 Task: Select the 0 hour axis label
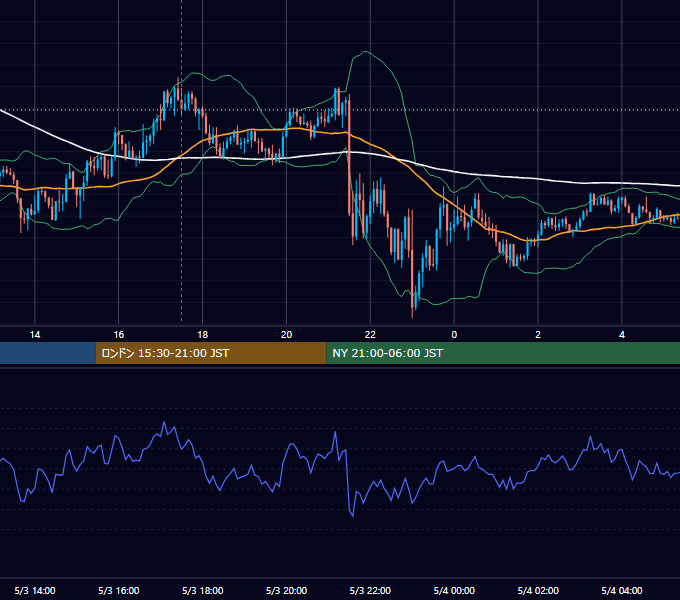coord(454,335)
